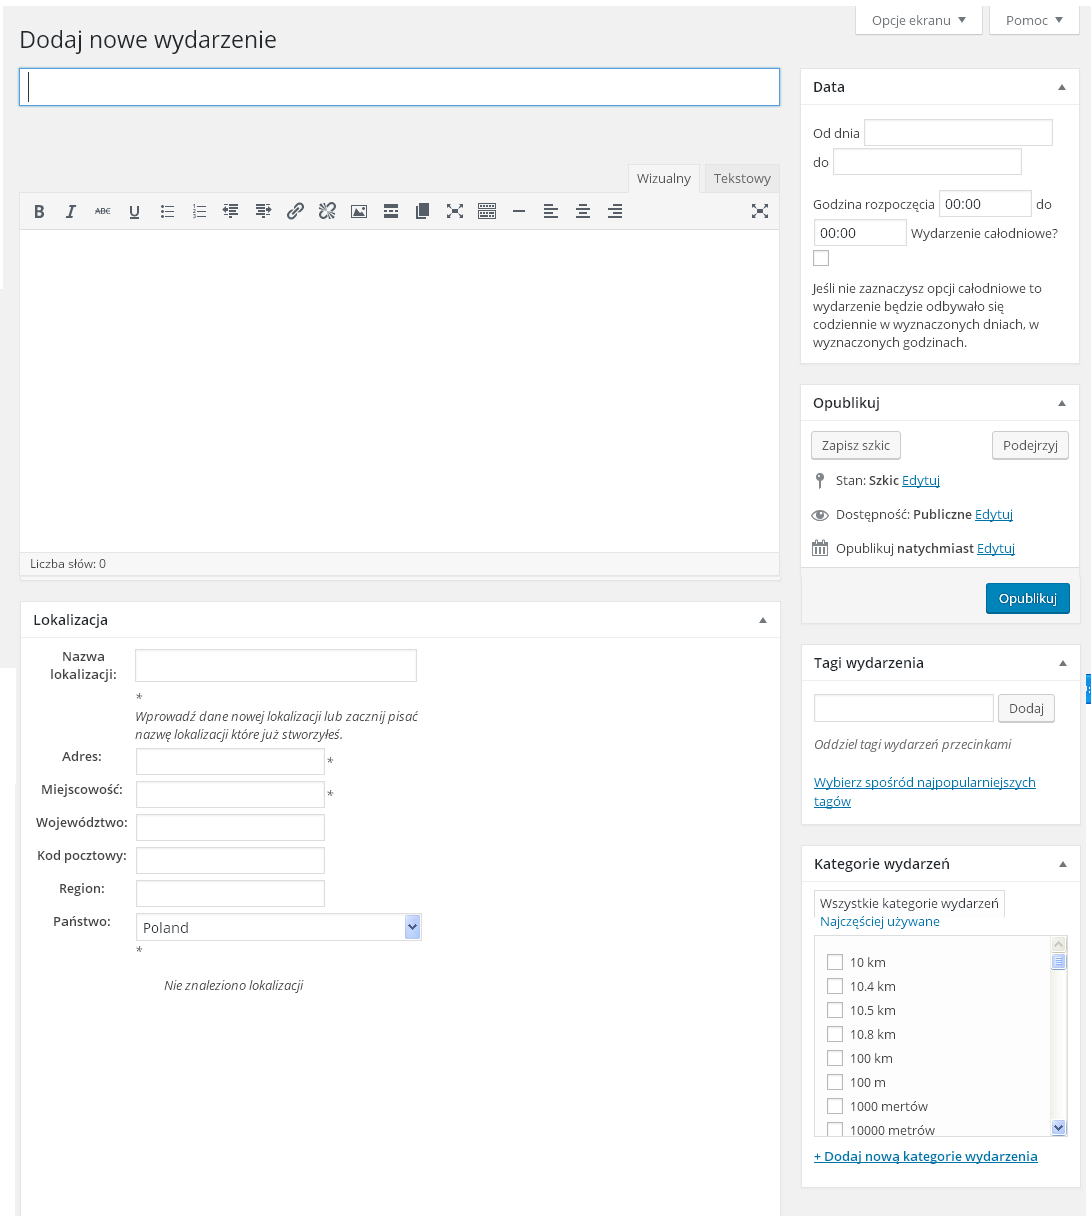
Task: Click the Od dnia date field
Action: click(x=958, y=133)
